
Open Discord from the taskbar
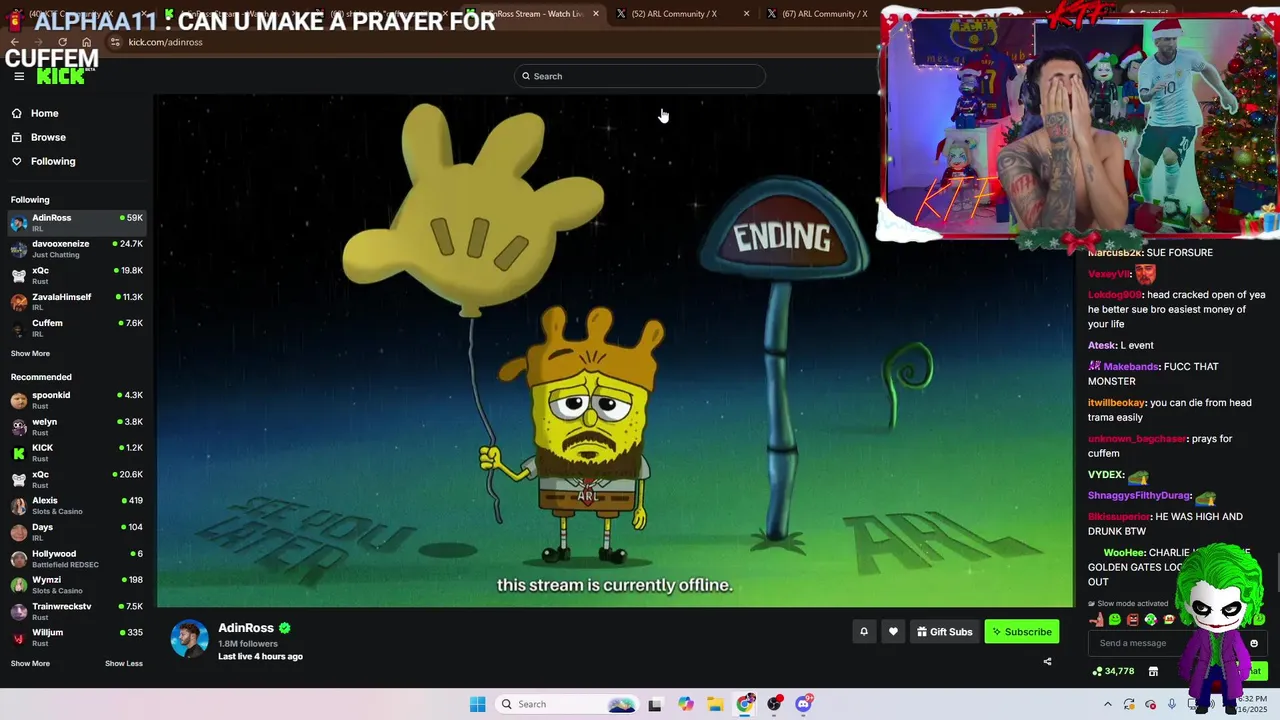(804, 704)
